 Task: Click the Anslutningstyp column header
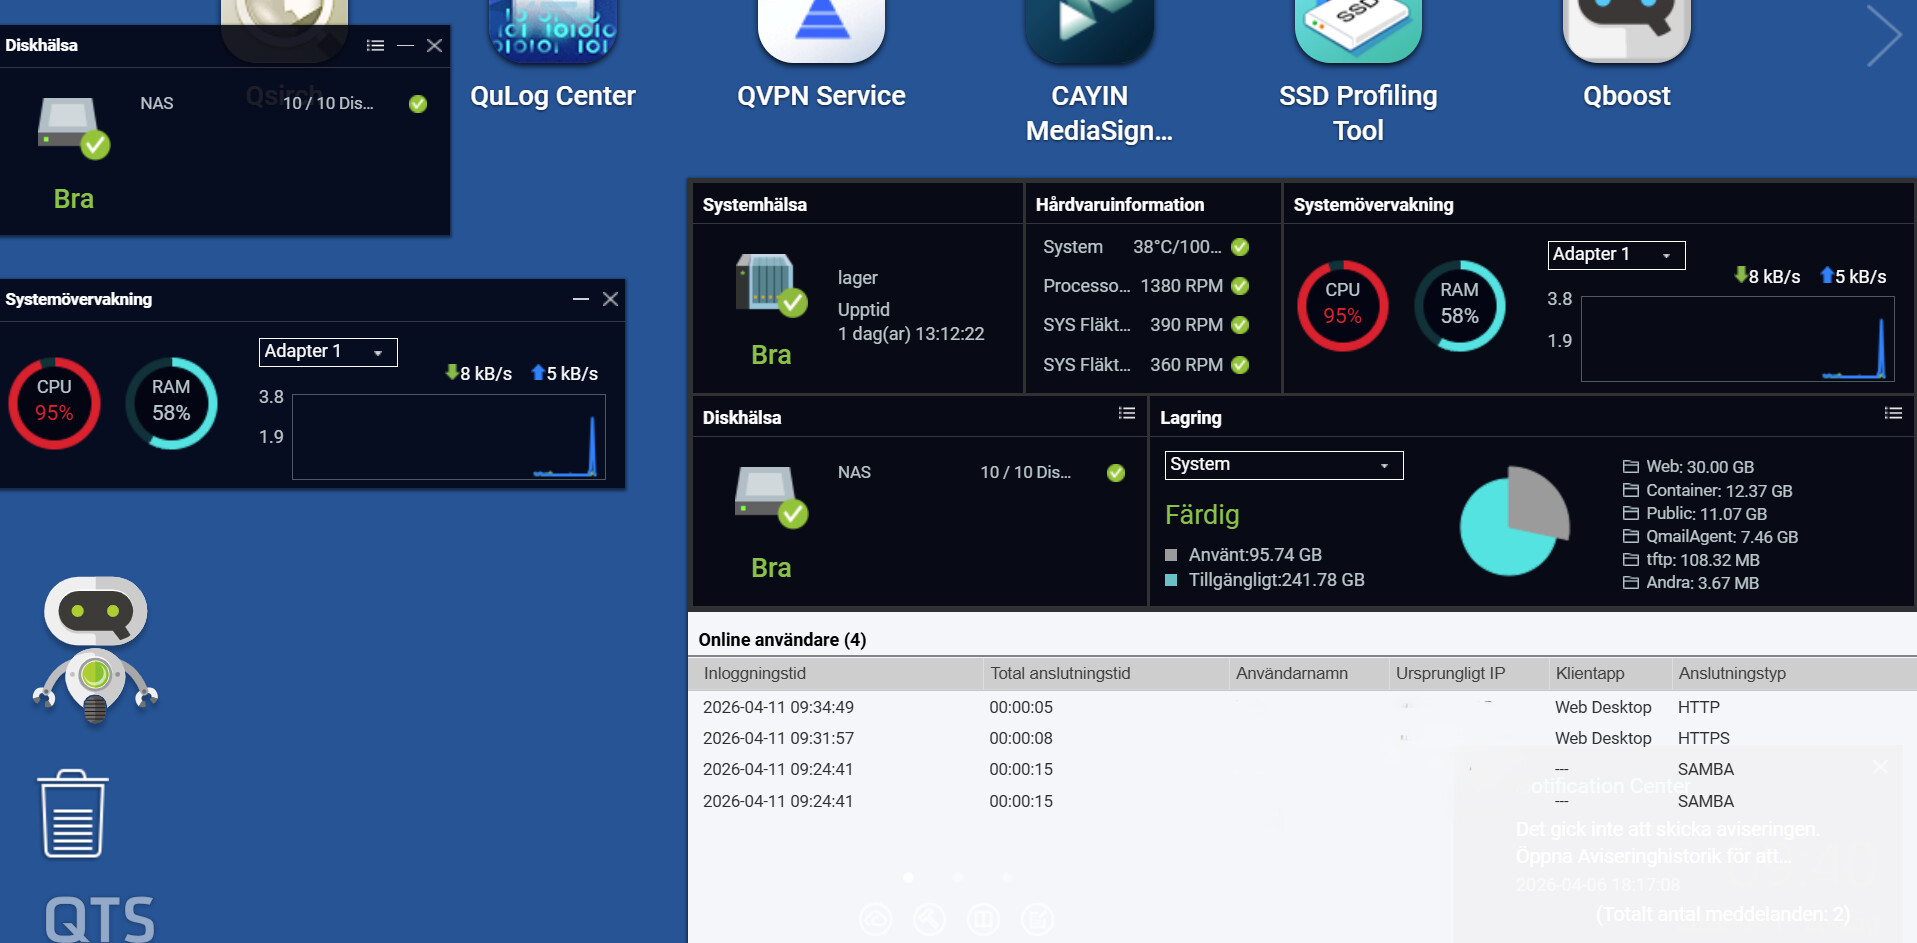1731,673
